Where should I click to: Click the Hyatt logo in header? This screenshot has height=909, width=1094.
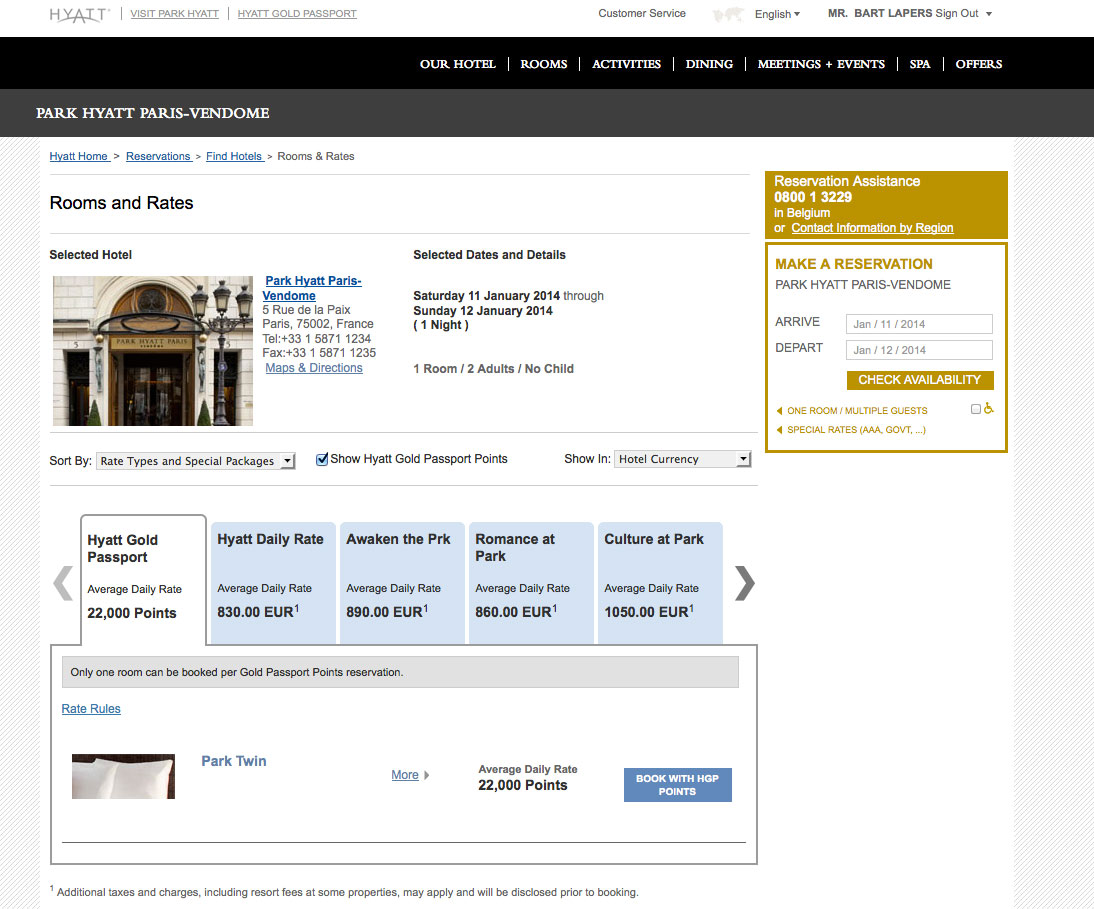tap(80, 14)
